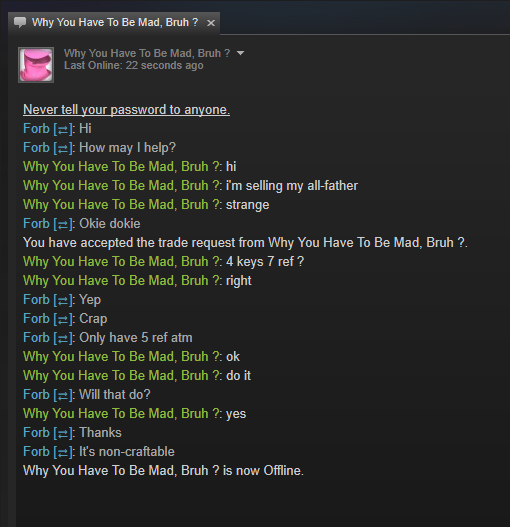
Task: Click the trade request accepted system message
Action: tap(245, 243)
